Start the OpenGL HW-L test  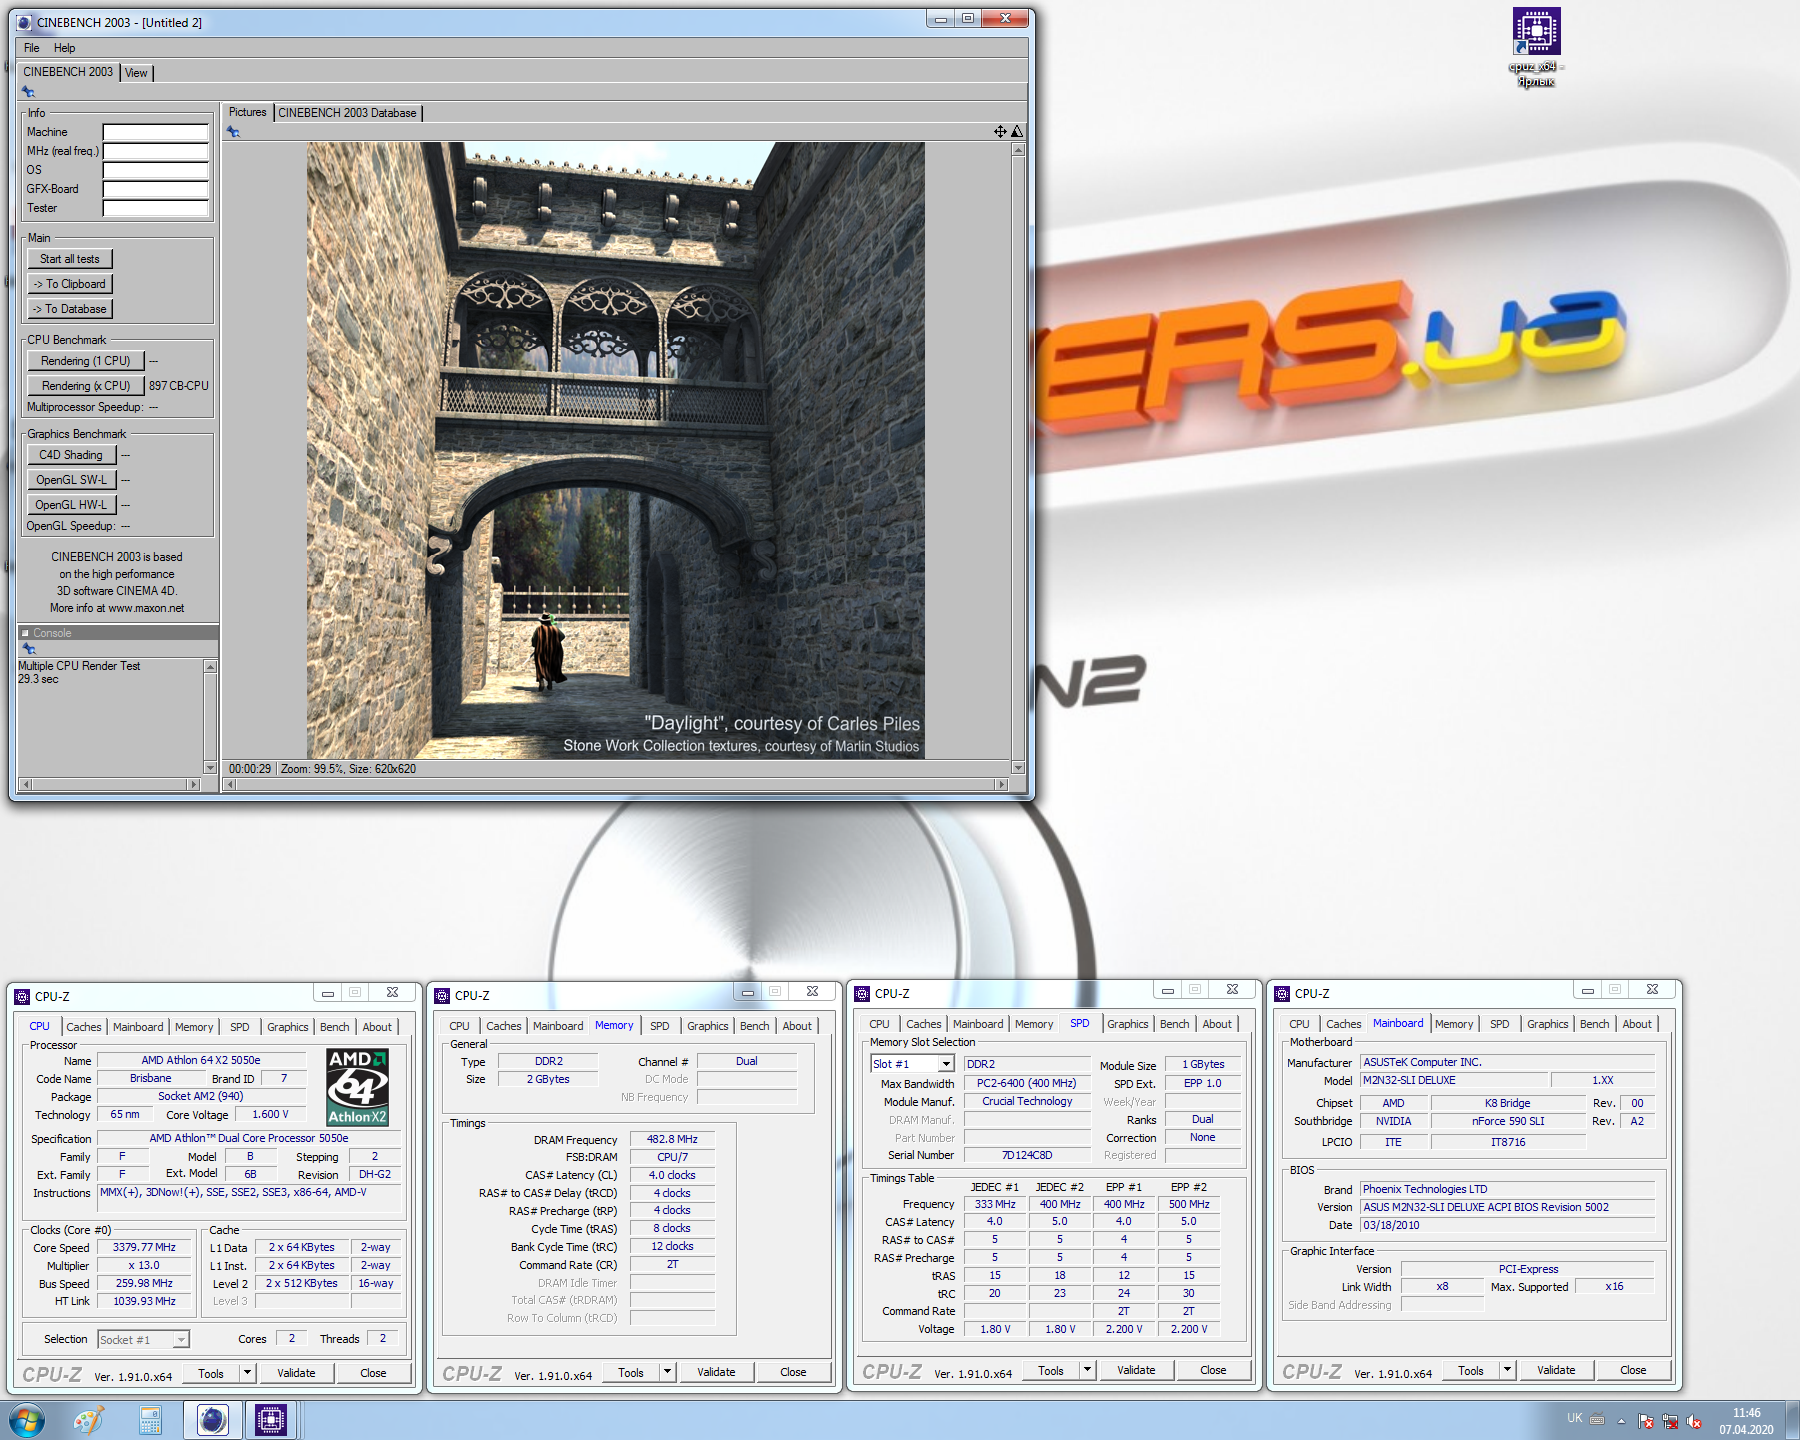coord(71,505)
